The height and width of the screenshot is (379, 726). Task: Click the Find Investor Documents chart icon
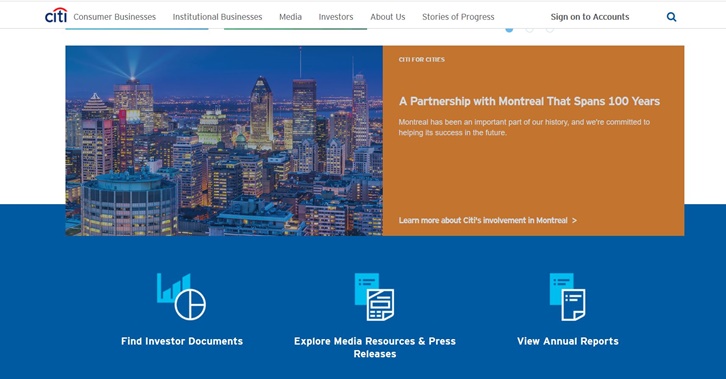182,297
